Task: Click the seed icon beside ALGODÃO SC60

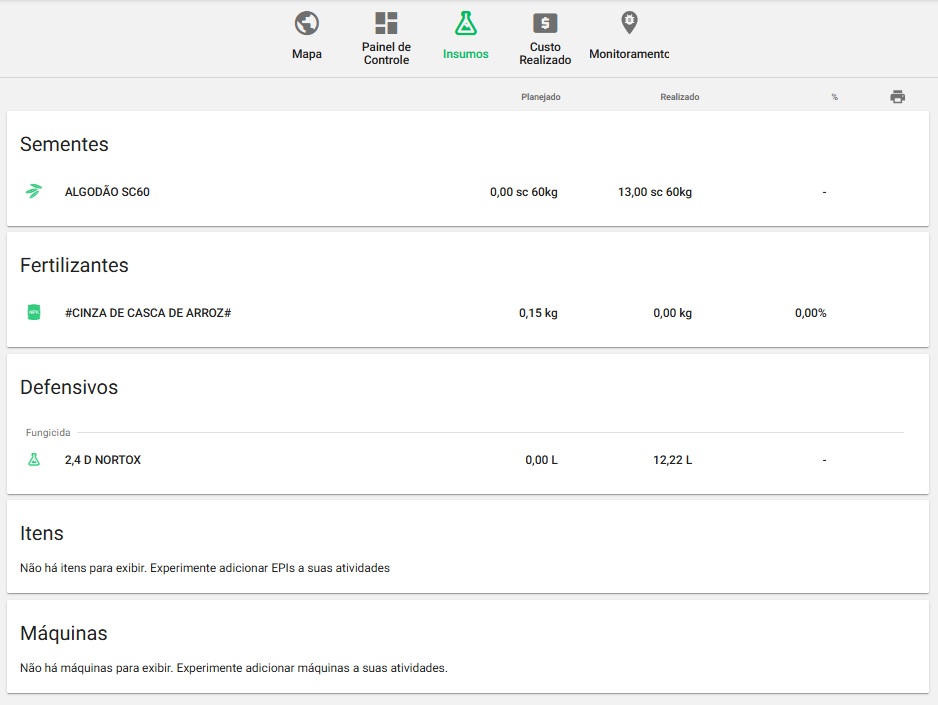Action: pyautogui.click(x=34, y=192)
